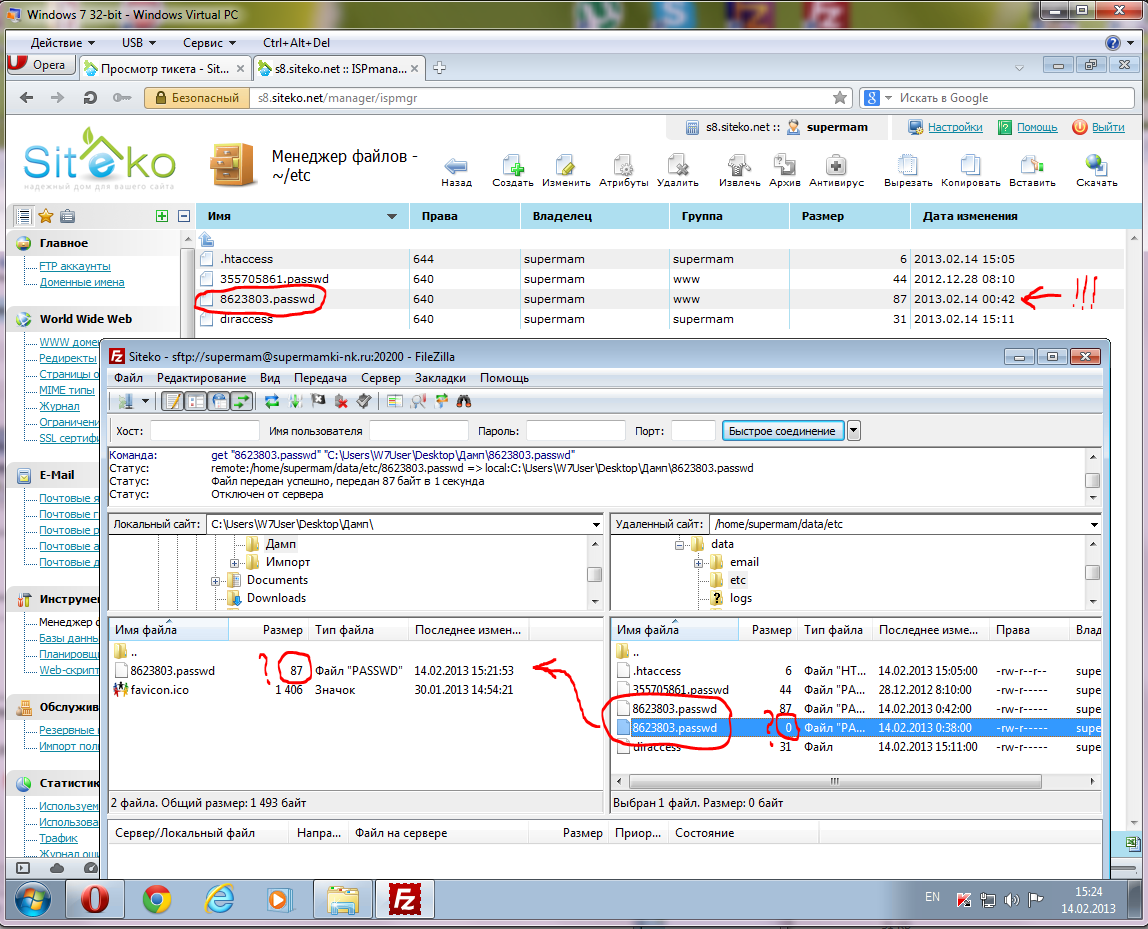Click FileZilla's binoculars file search icon

(464, 401)
